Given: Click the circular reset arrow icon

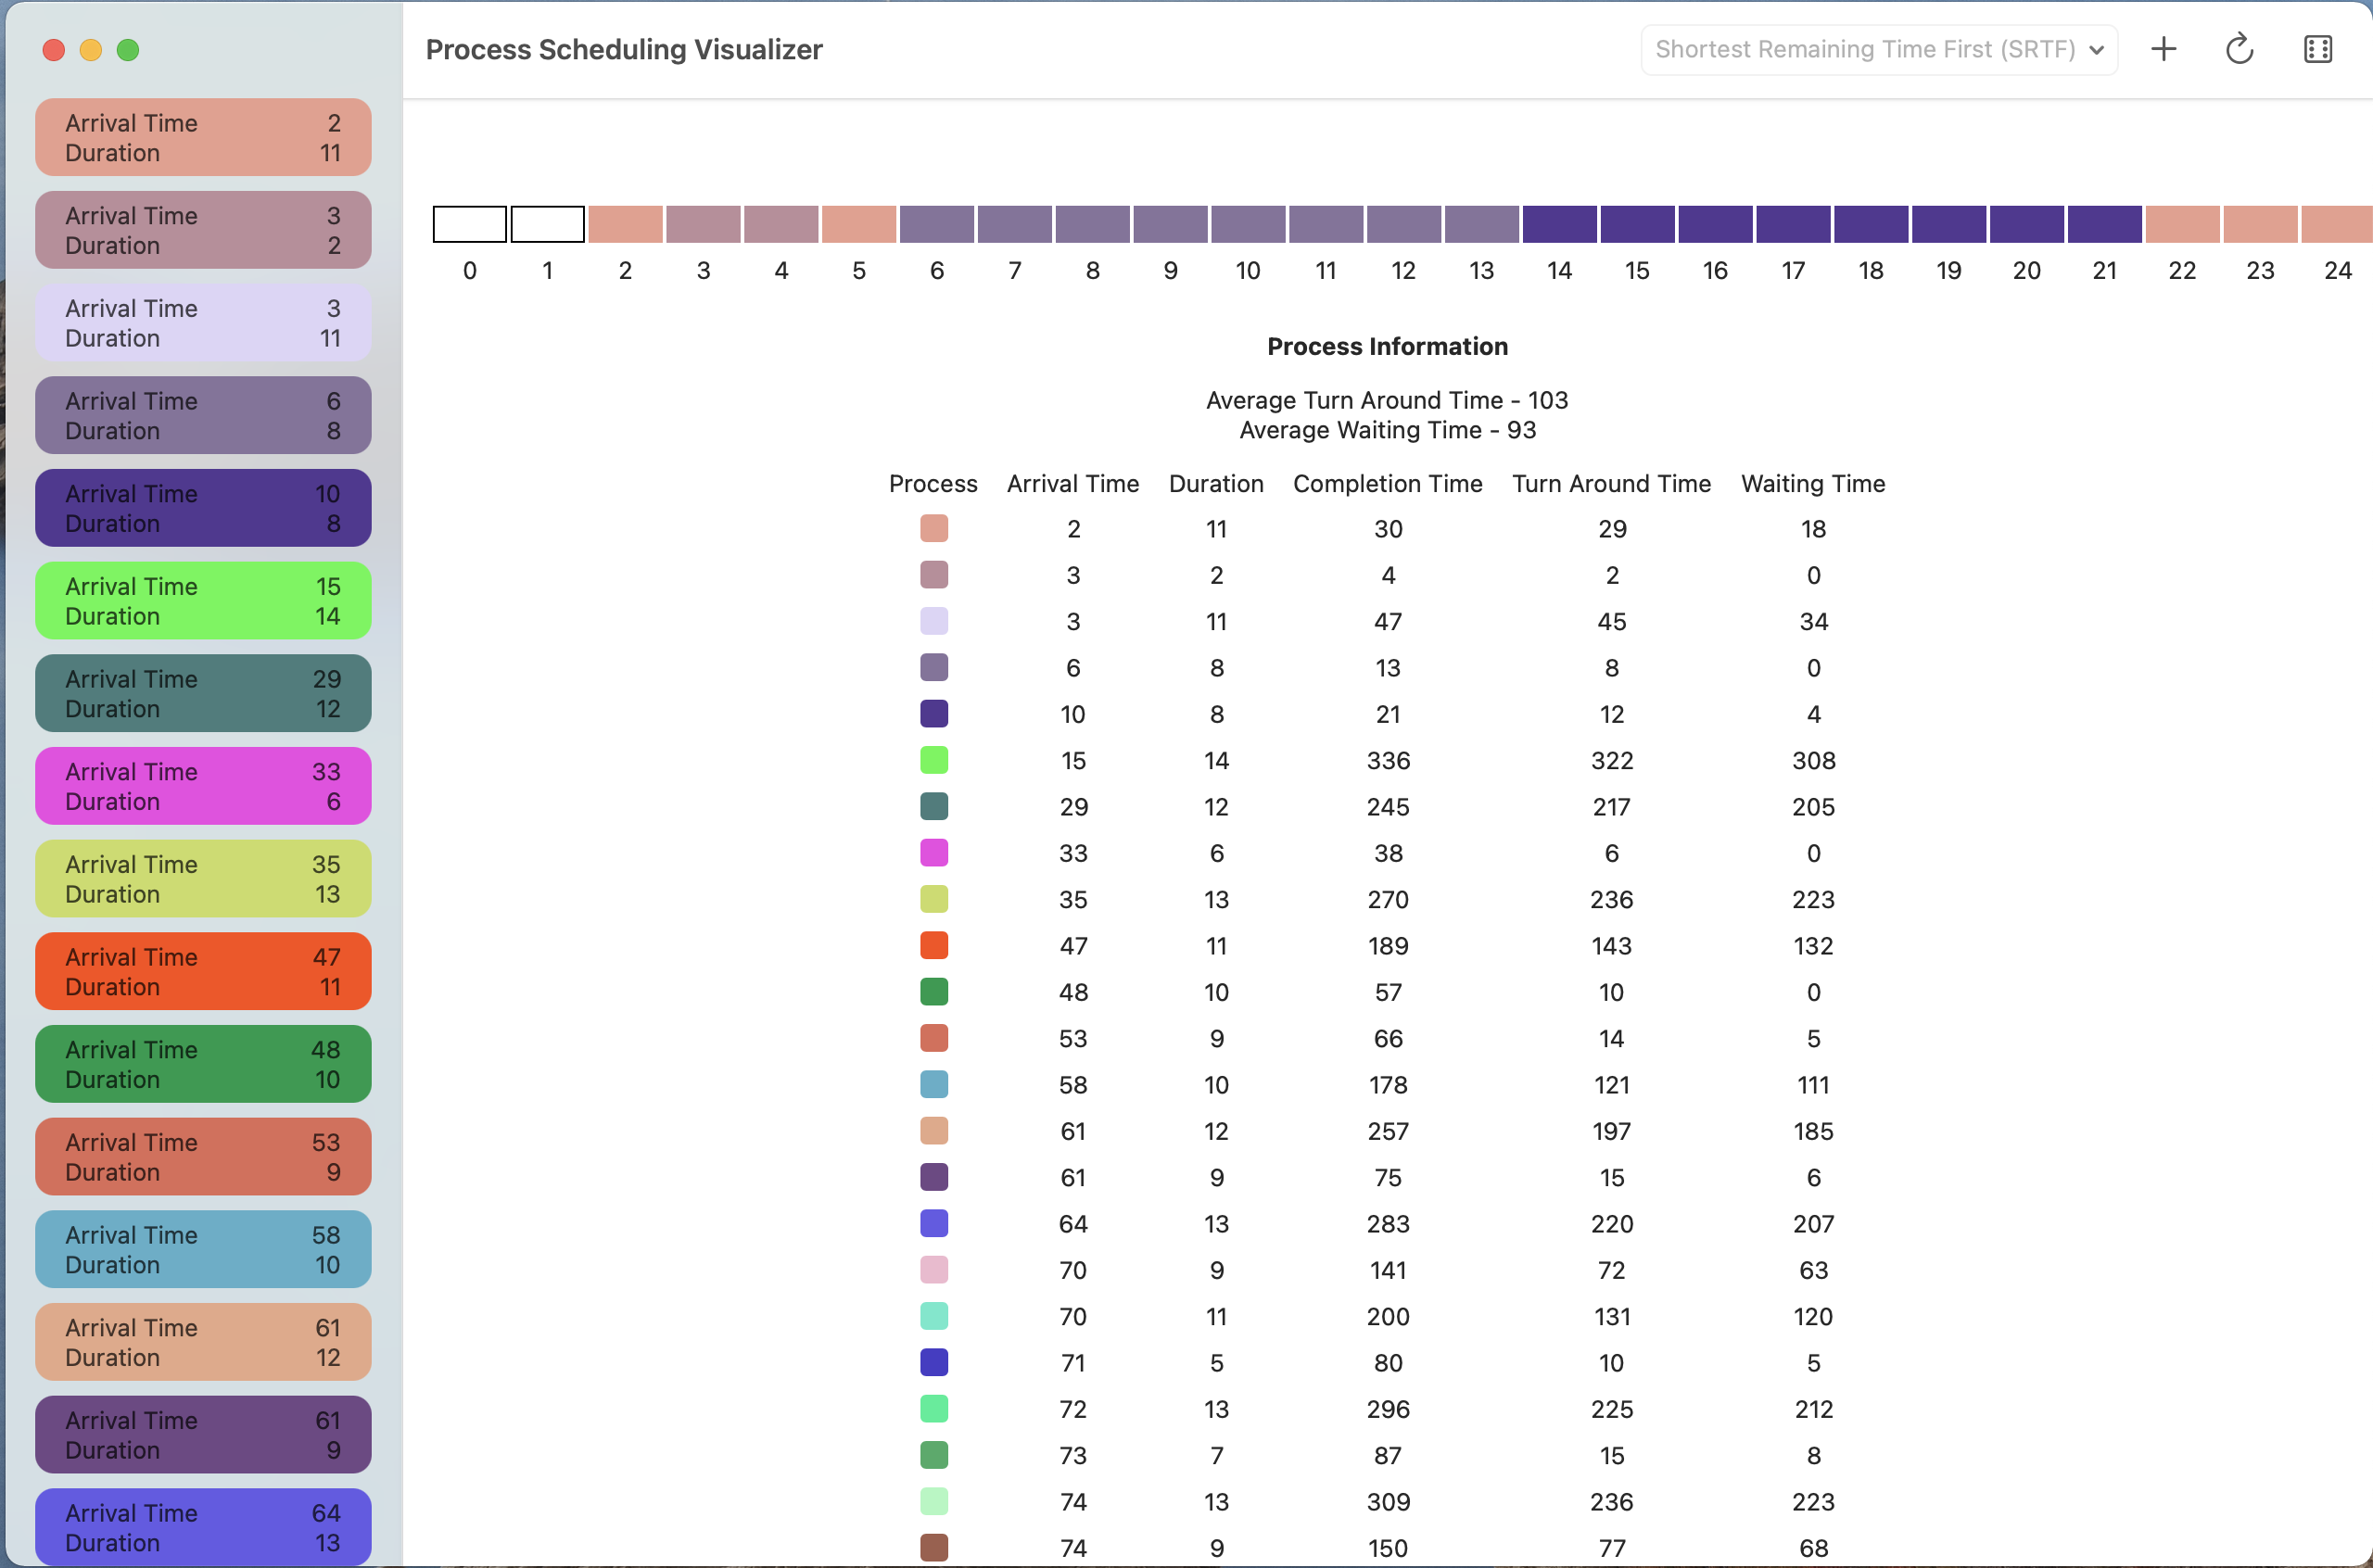Looking at the screenshot, I should tap(2239, 49).
